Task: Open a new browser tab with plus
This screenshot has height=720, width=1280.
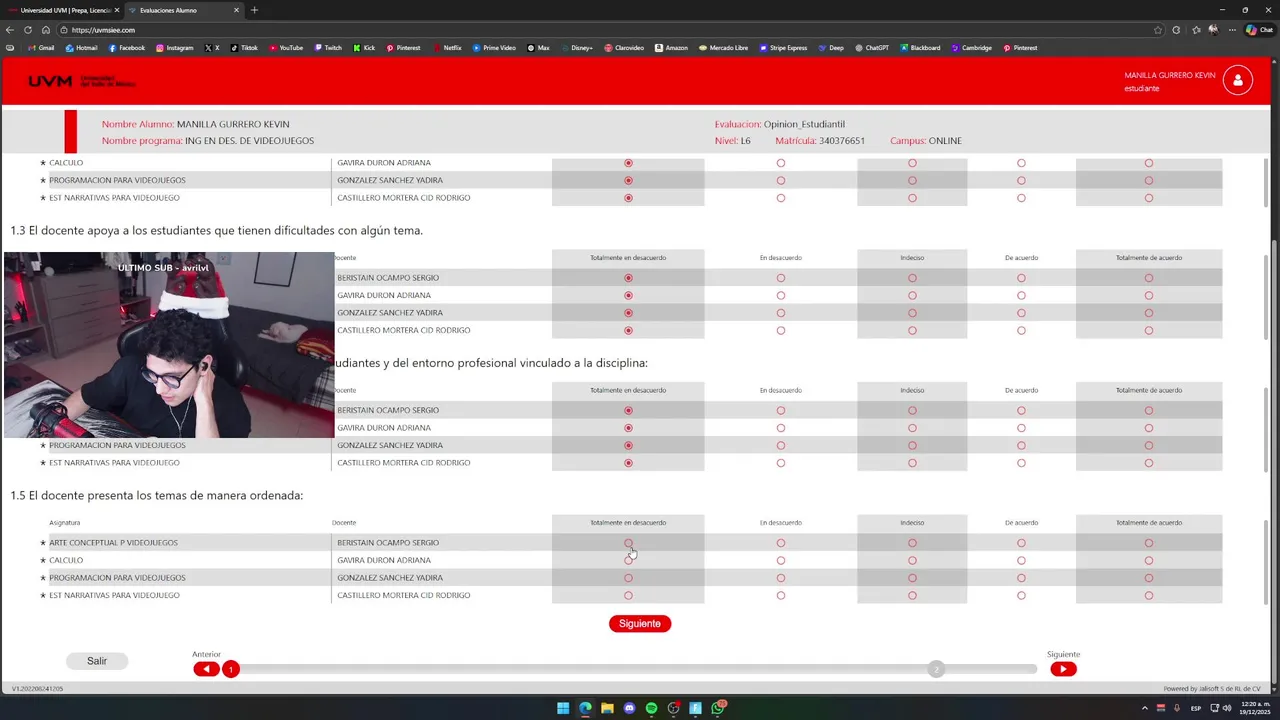Action: tap(254, 10)
